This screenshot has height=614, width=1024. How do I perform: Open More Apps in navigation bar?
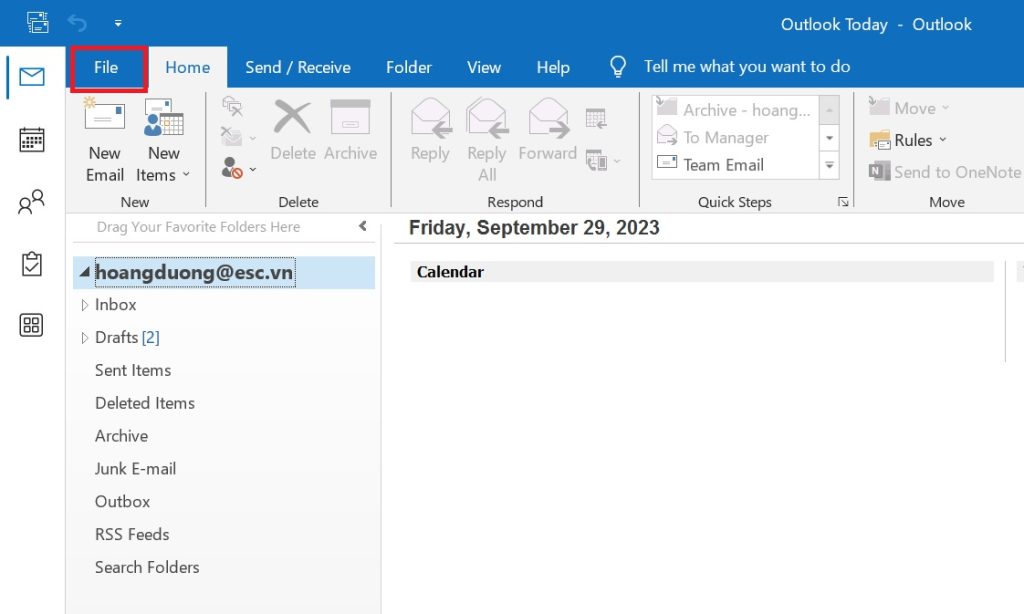coord(31,325)
